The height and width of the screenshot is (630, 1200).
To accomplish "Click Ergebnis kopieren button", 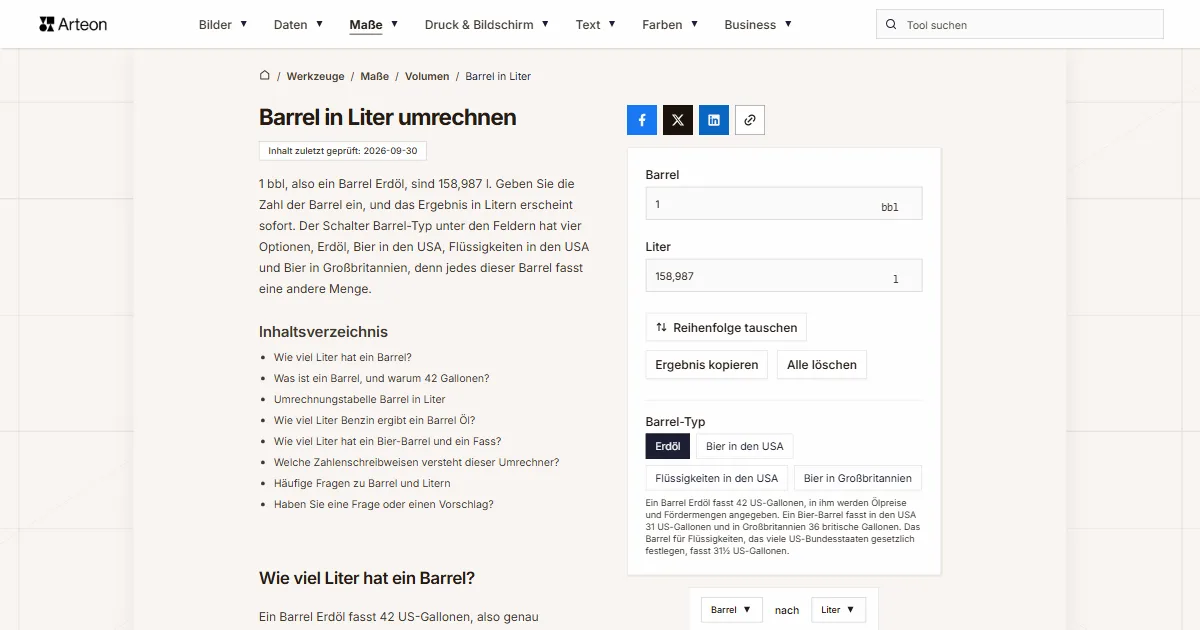I will (x=707, y=365).
